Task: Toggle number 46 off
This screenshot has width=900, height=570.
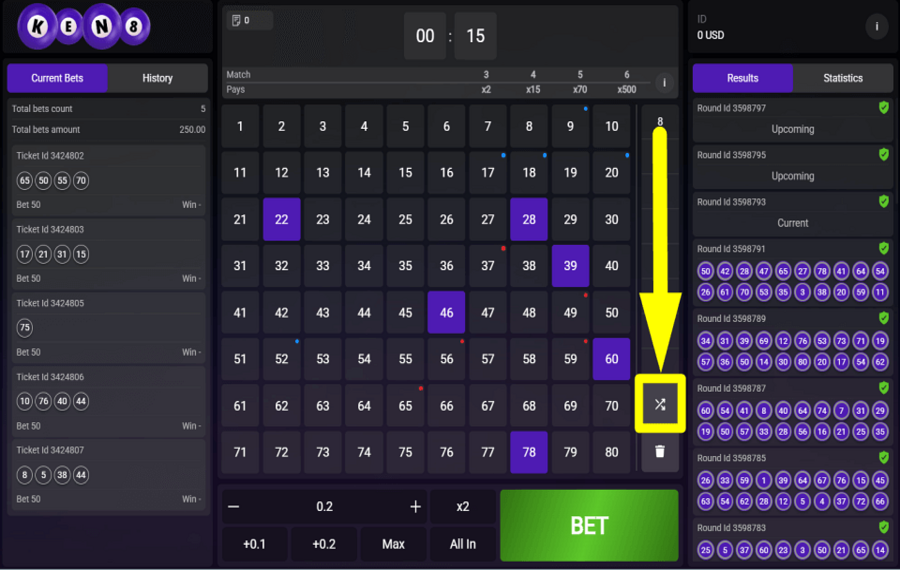Action: 446,312
